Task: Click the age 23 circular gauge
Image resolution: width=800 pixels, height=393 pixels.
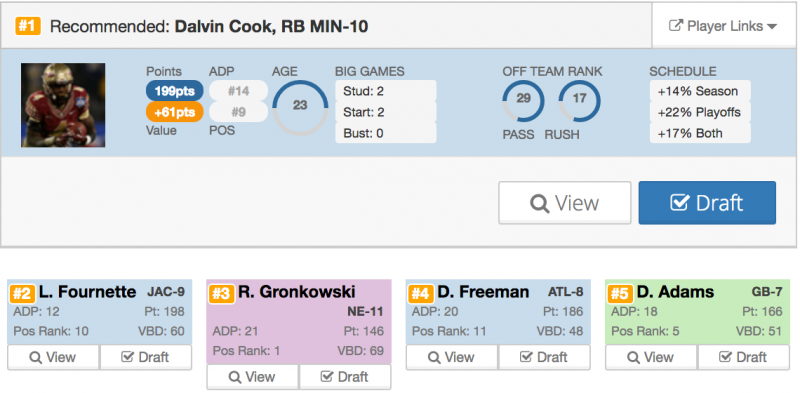Action: coord(300,107)
